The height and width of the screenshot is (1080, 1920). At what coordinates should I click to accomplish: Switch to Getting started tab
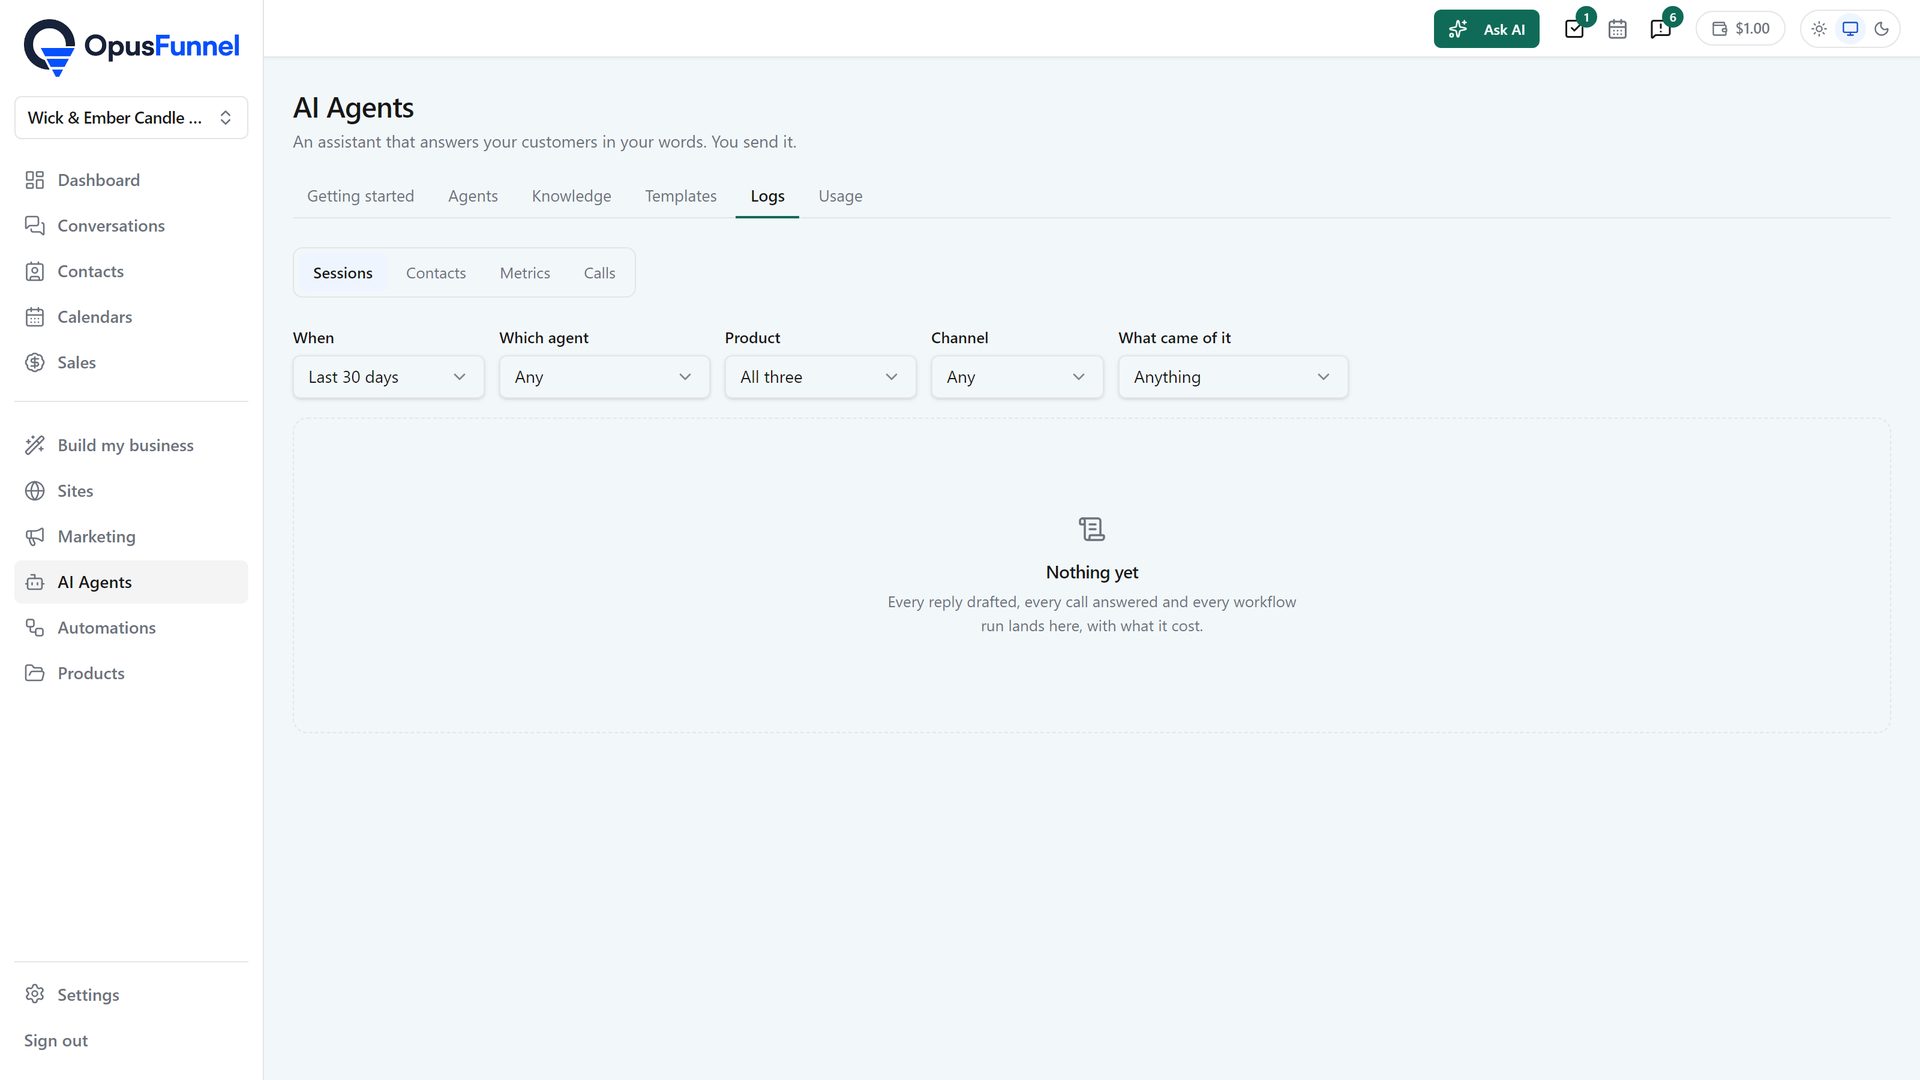[x=360, y=197]
